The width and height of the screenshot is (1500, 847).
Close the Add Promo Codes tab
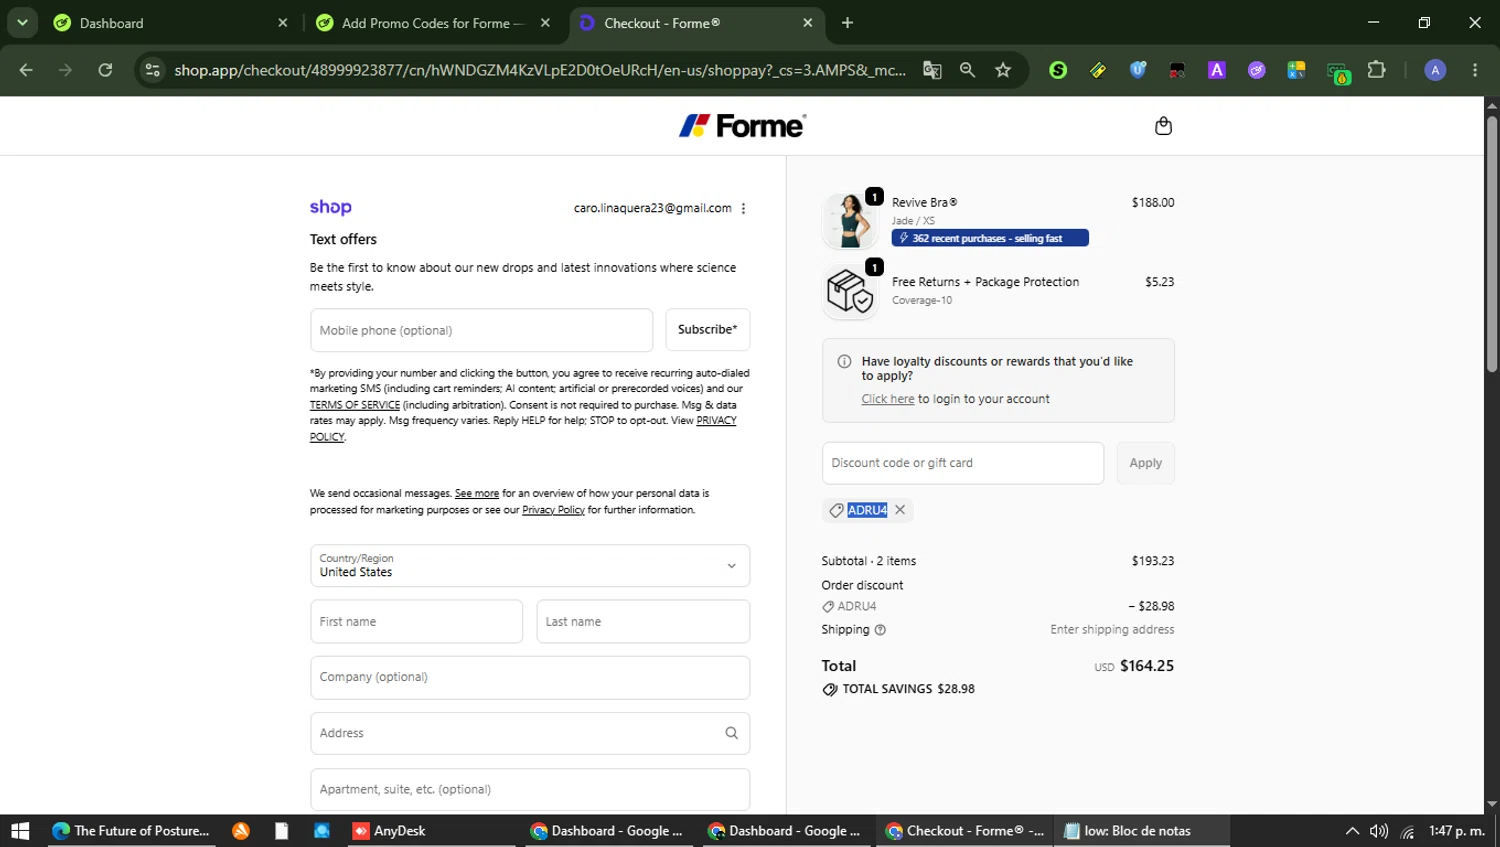coord(545,23)
